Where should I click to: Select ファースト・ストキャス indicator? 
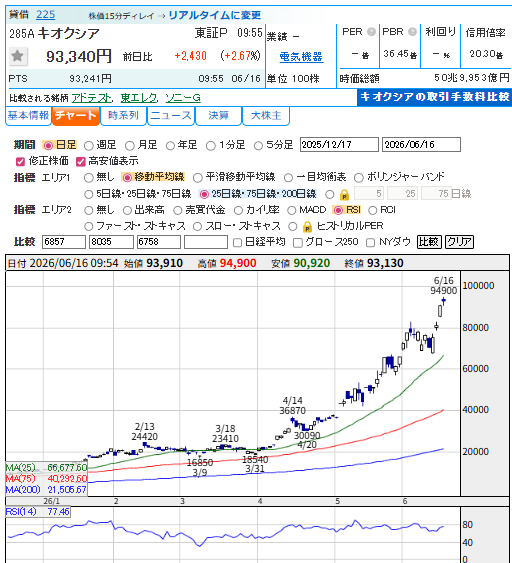click(89, 227)
